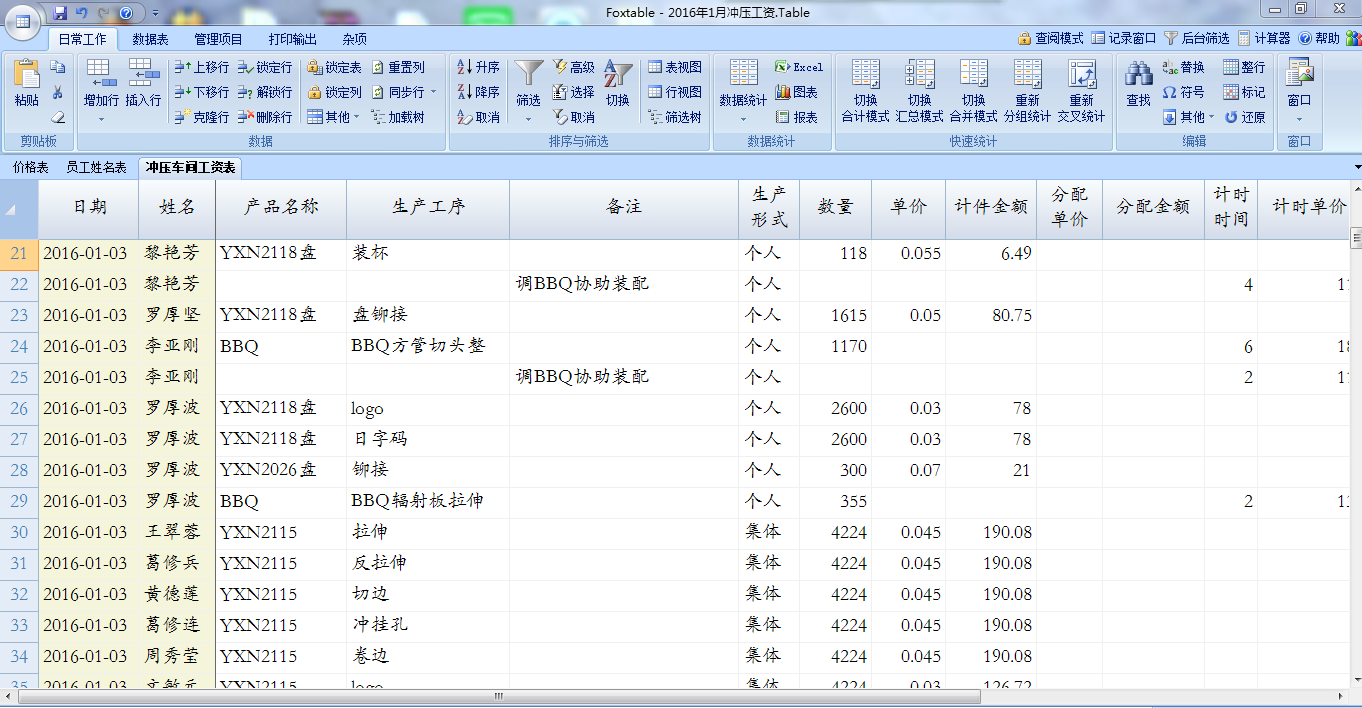
Task: Expand the 增加行 dropdown arrow
Action: coord(101,120)
